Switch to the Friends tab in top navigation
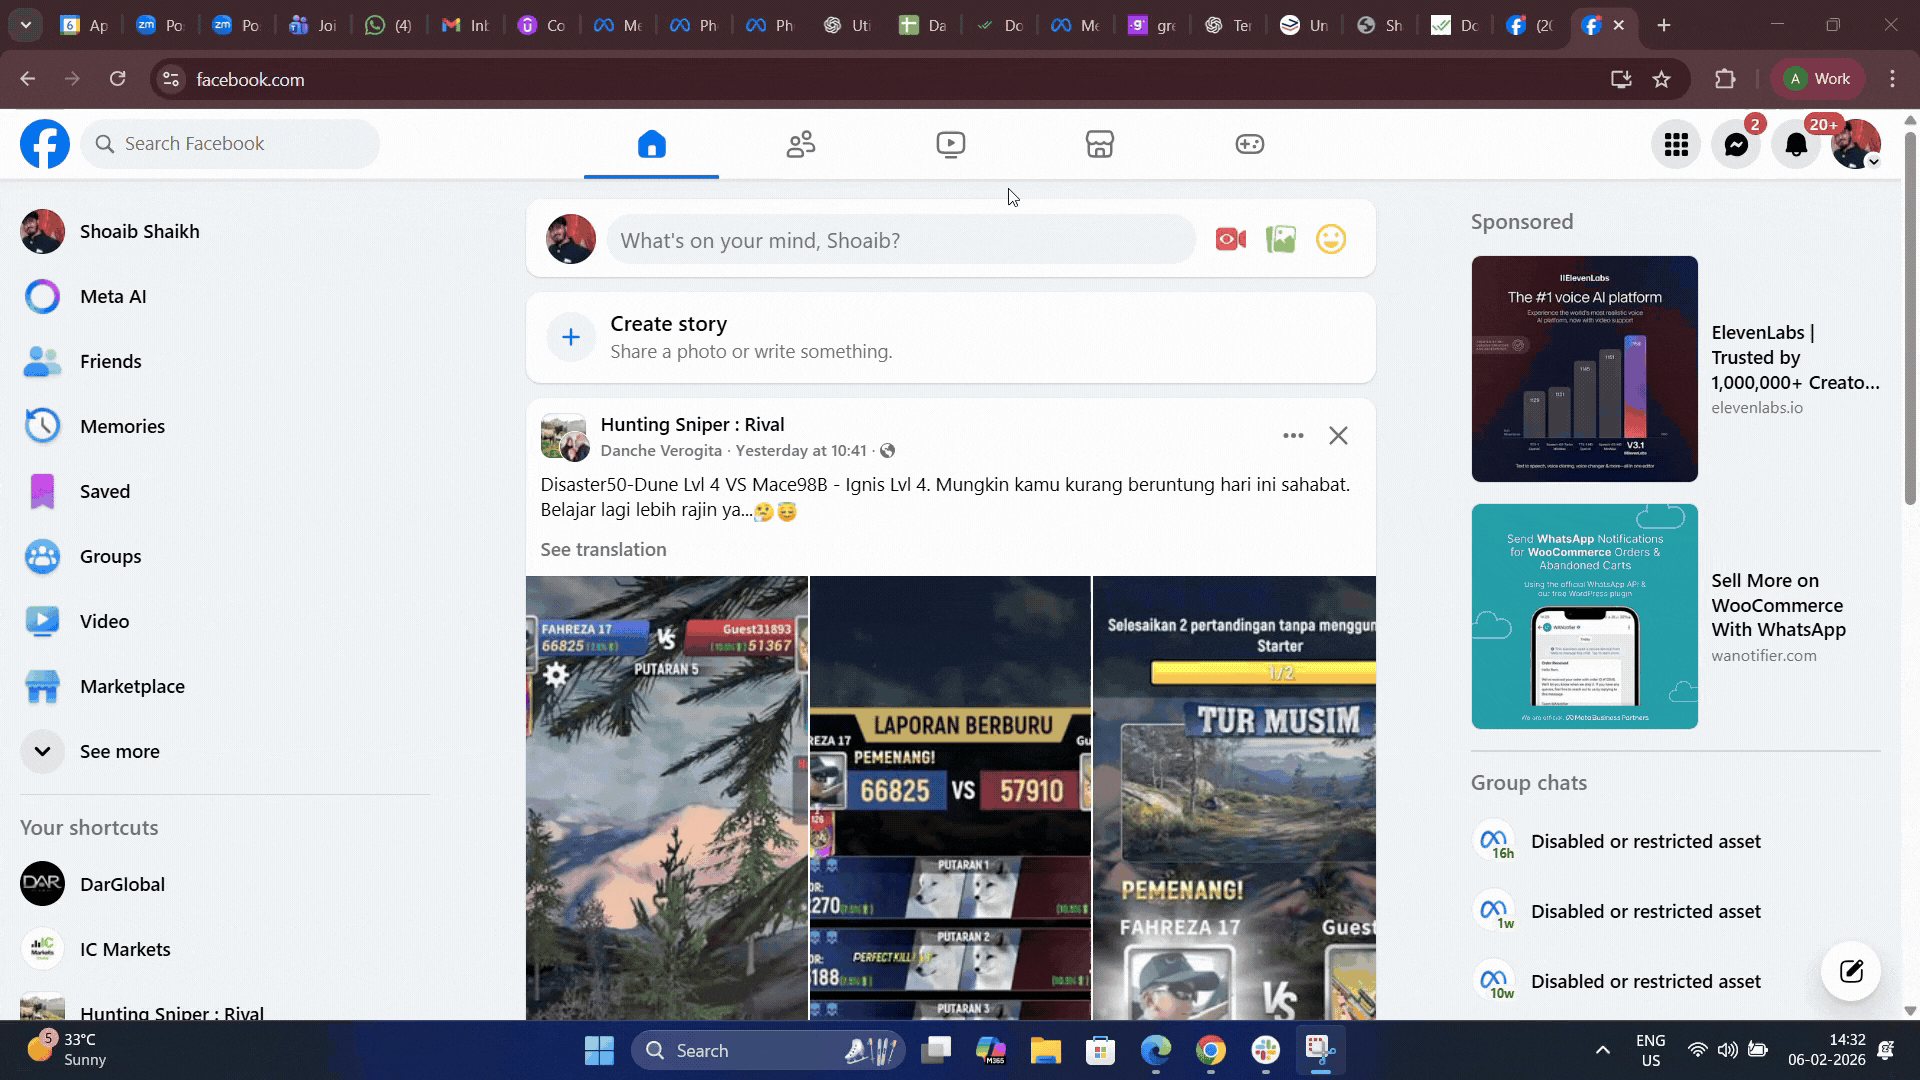This screenshot has height=1080, width=1920. pos(800,145)
